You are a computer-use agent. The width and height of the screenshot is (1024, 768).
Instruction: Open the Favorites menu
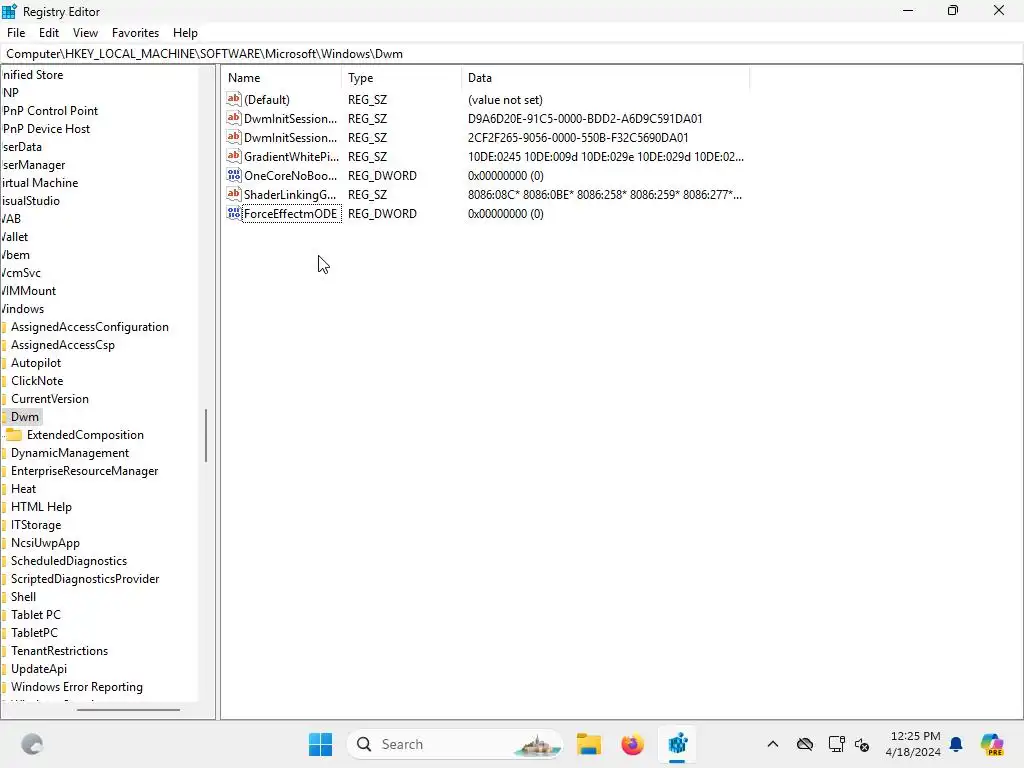point(135,33)
